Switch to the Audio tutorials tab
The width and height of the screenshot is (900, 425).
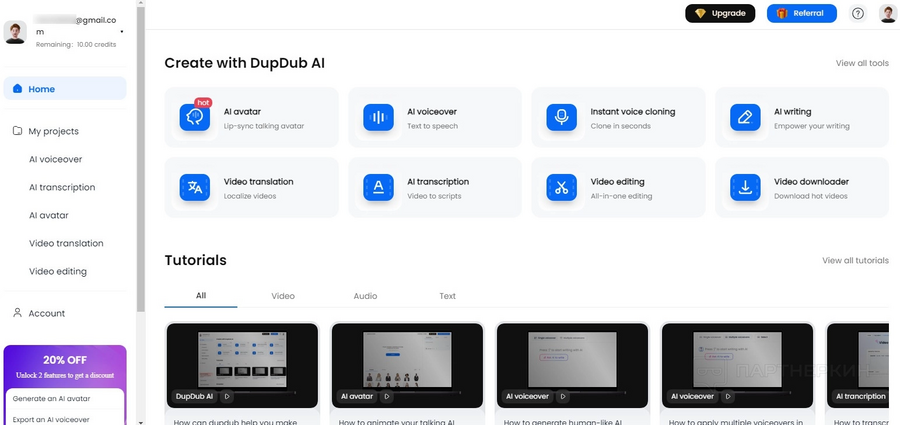(365, 296)
